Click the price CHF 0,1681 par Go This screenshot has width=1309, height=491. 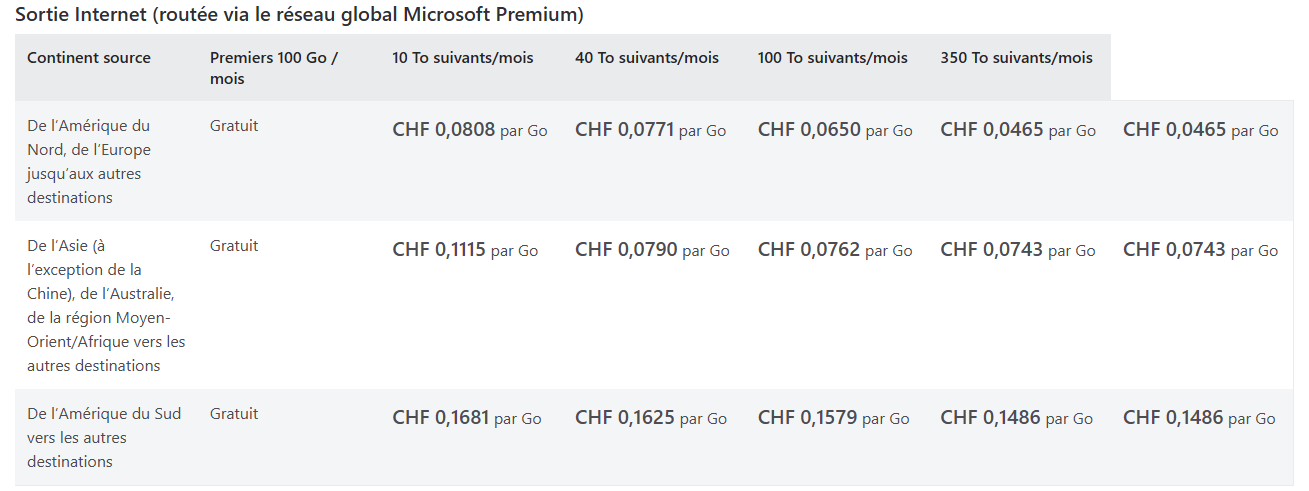(467, 418)
